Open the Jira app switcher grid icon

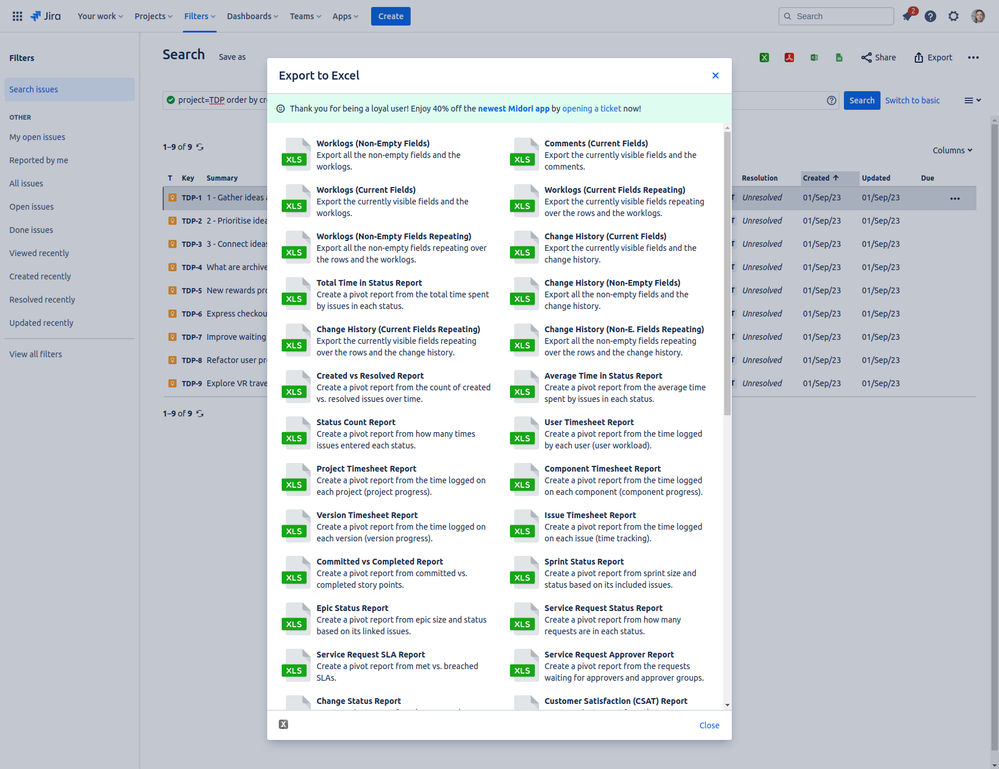pos(17,16)
